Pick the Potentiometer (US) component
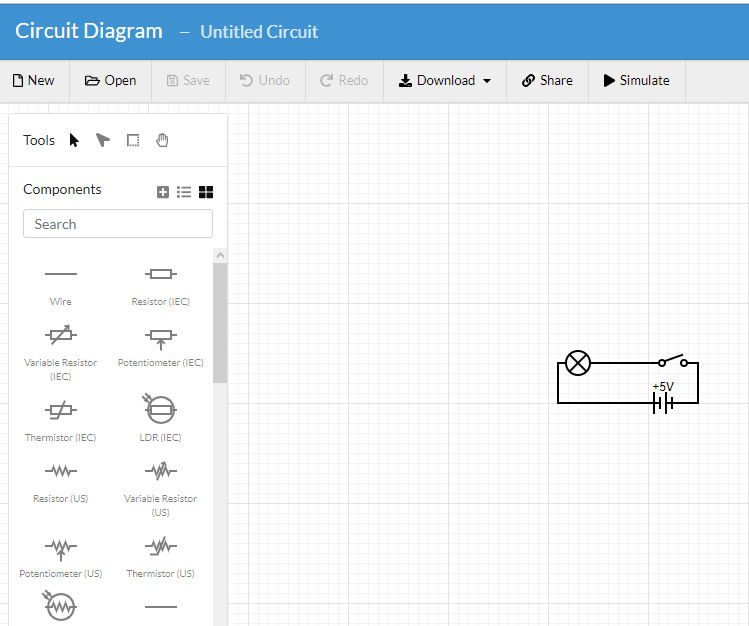The image size is (749, 626). (x=61, y=557)
